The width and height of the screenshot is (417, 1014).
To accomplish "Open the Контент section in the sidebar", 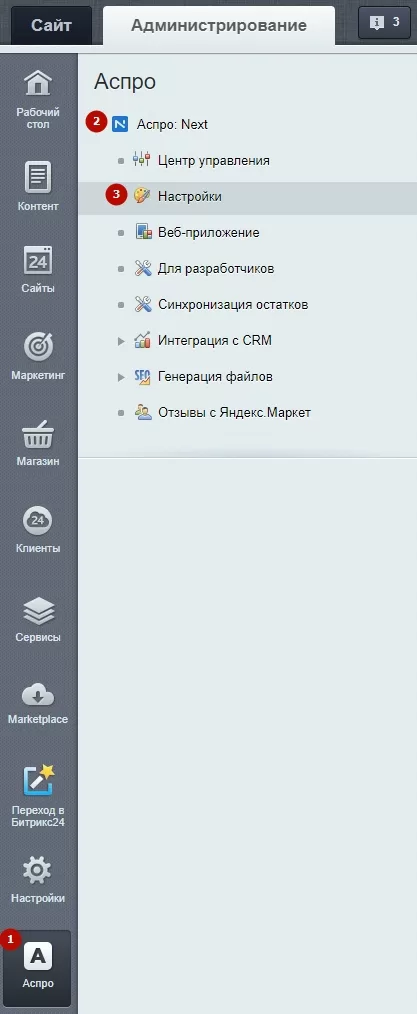I will 37,186.
